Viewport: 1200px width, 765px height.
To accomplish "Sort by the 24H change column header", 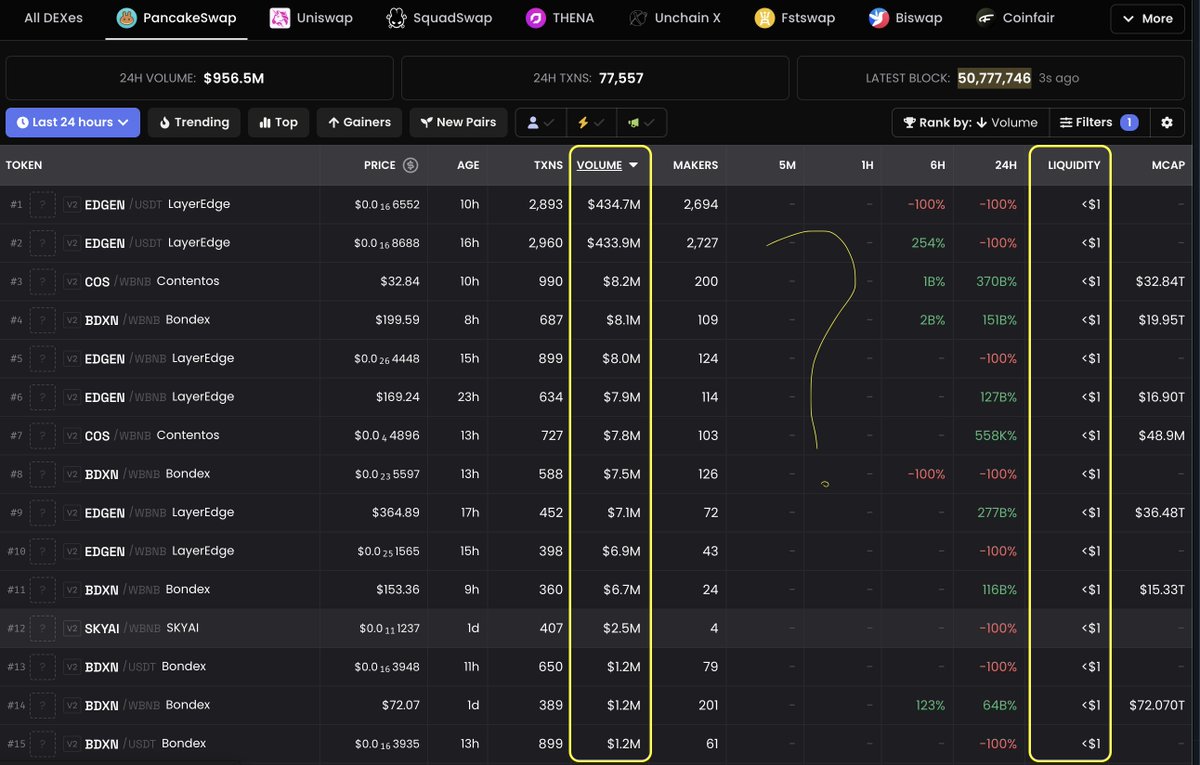I will pyautogui.click(x=1006, y=165).
